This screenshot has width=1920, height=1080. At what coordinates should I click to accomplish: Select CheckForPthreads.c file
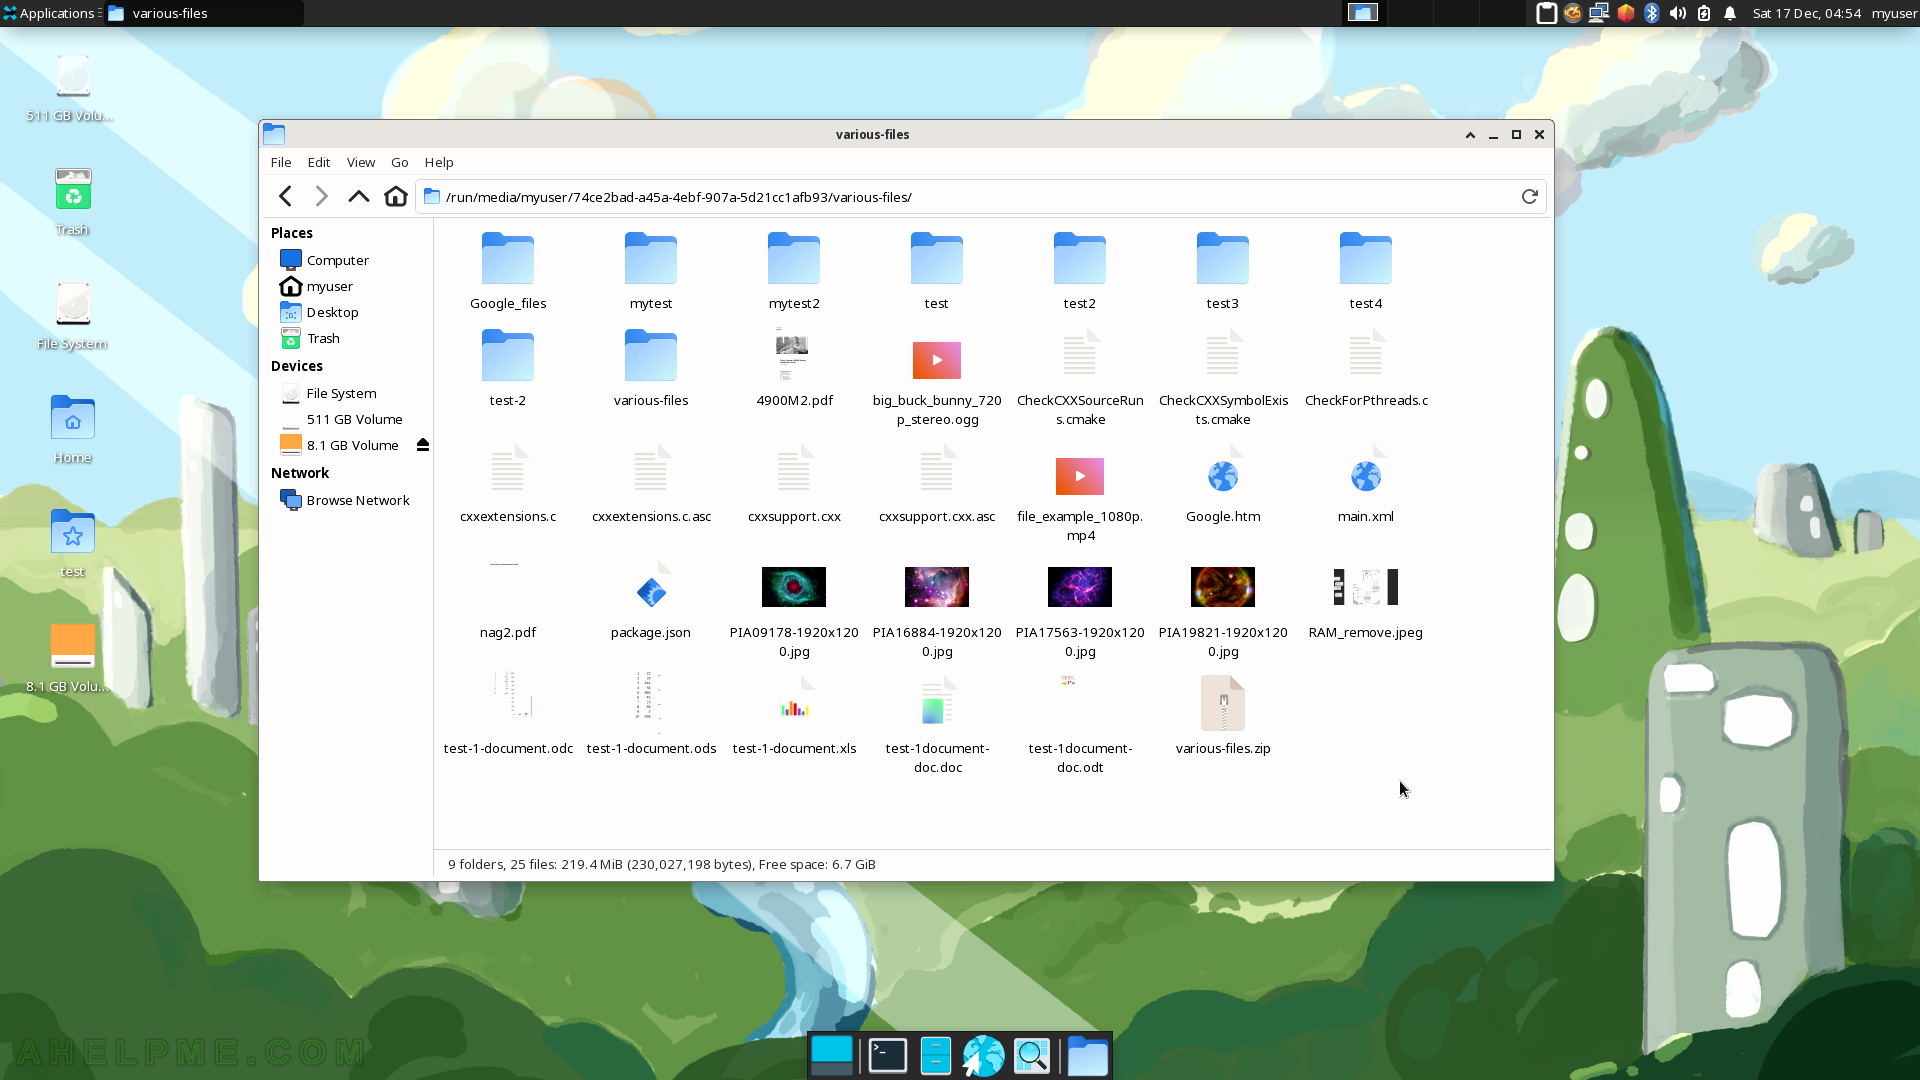pyautogui.click(x=1365, y=356)
